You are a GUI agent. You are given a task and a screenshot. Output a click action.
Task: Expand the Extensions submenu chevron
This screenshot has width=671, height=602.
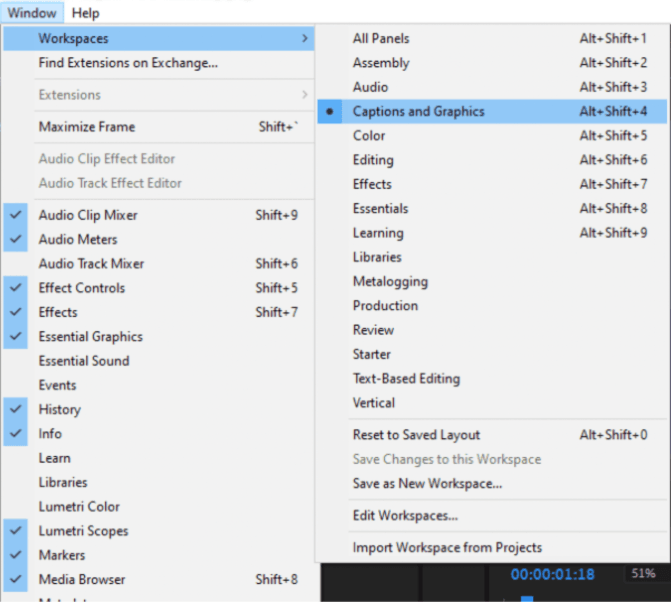click(304, 95)
